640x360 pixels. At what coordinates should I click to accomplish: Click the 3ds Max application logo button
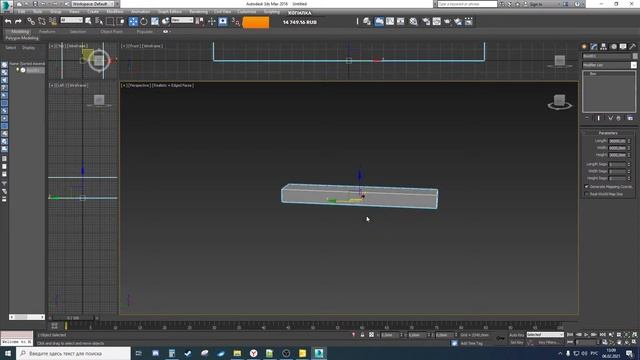6,6
